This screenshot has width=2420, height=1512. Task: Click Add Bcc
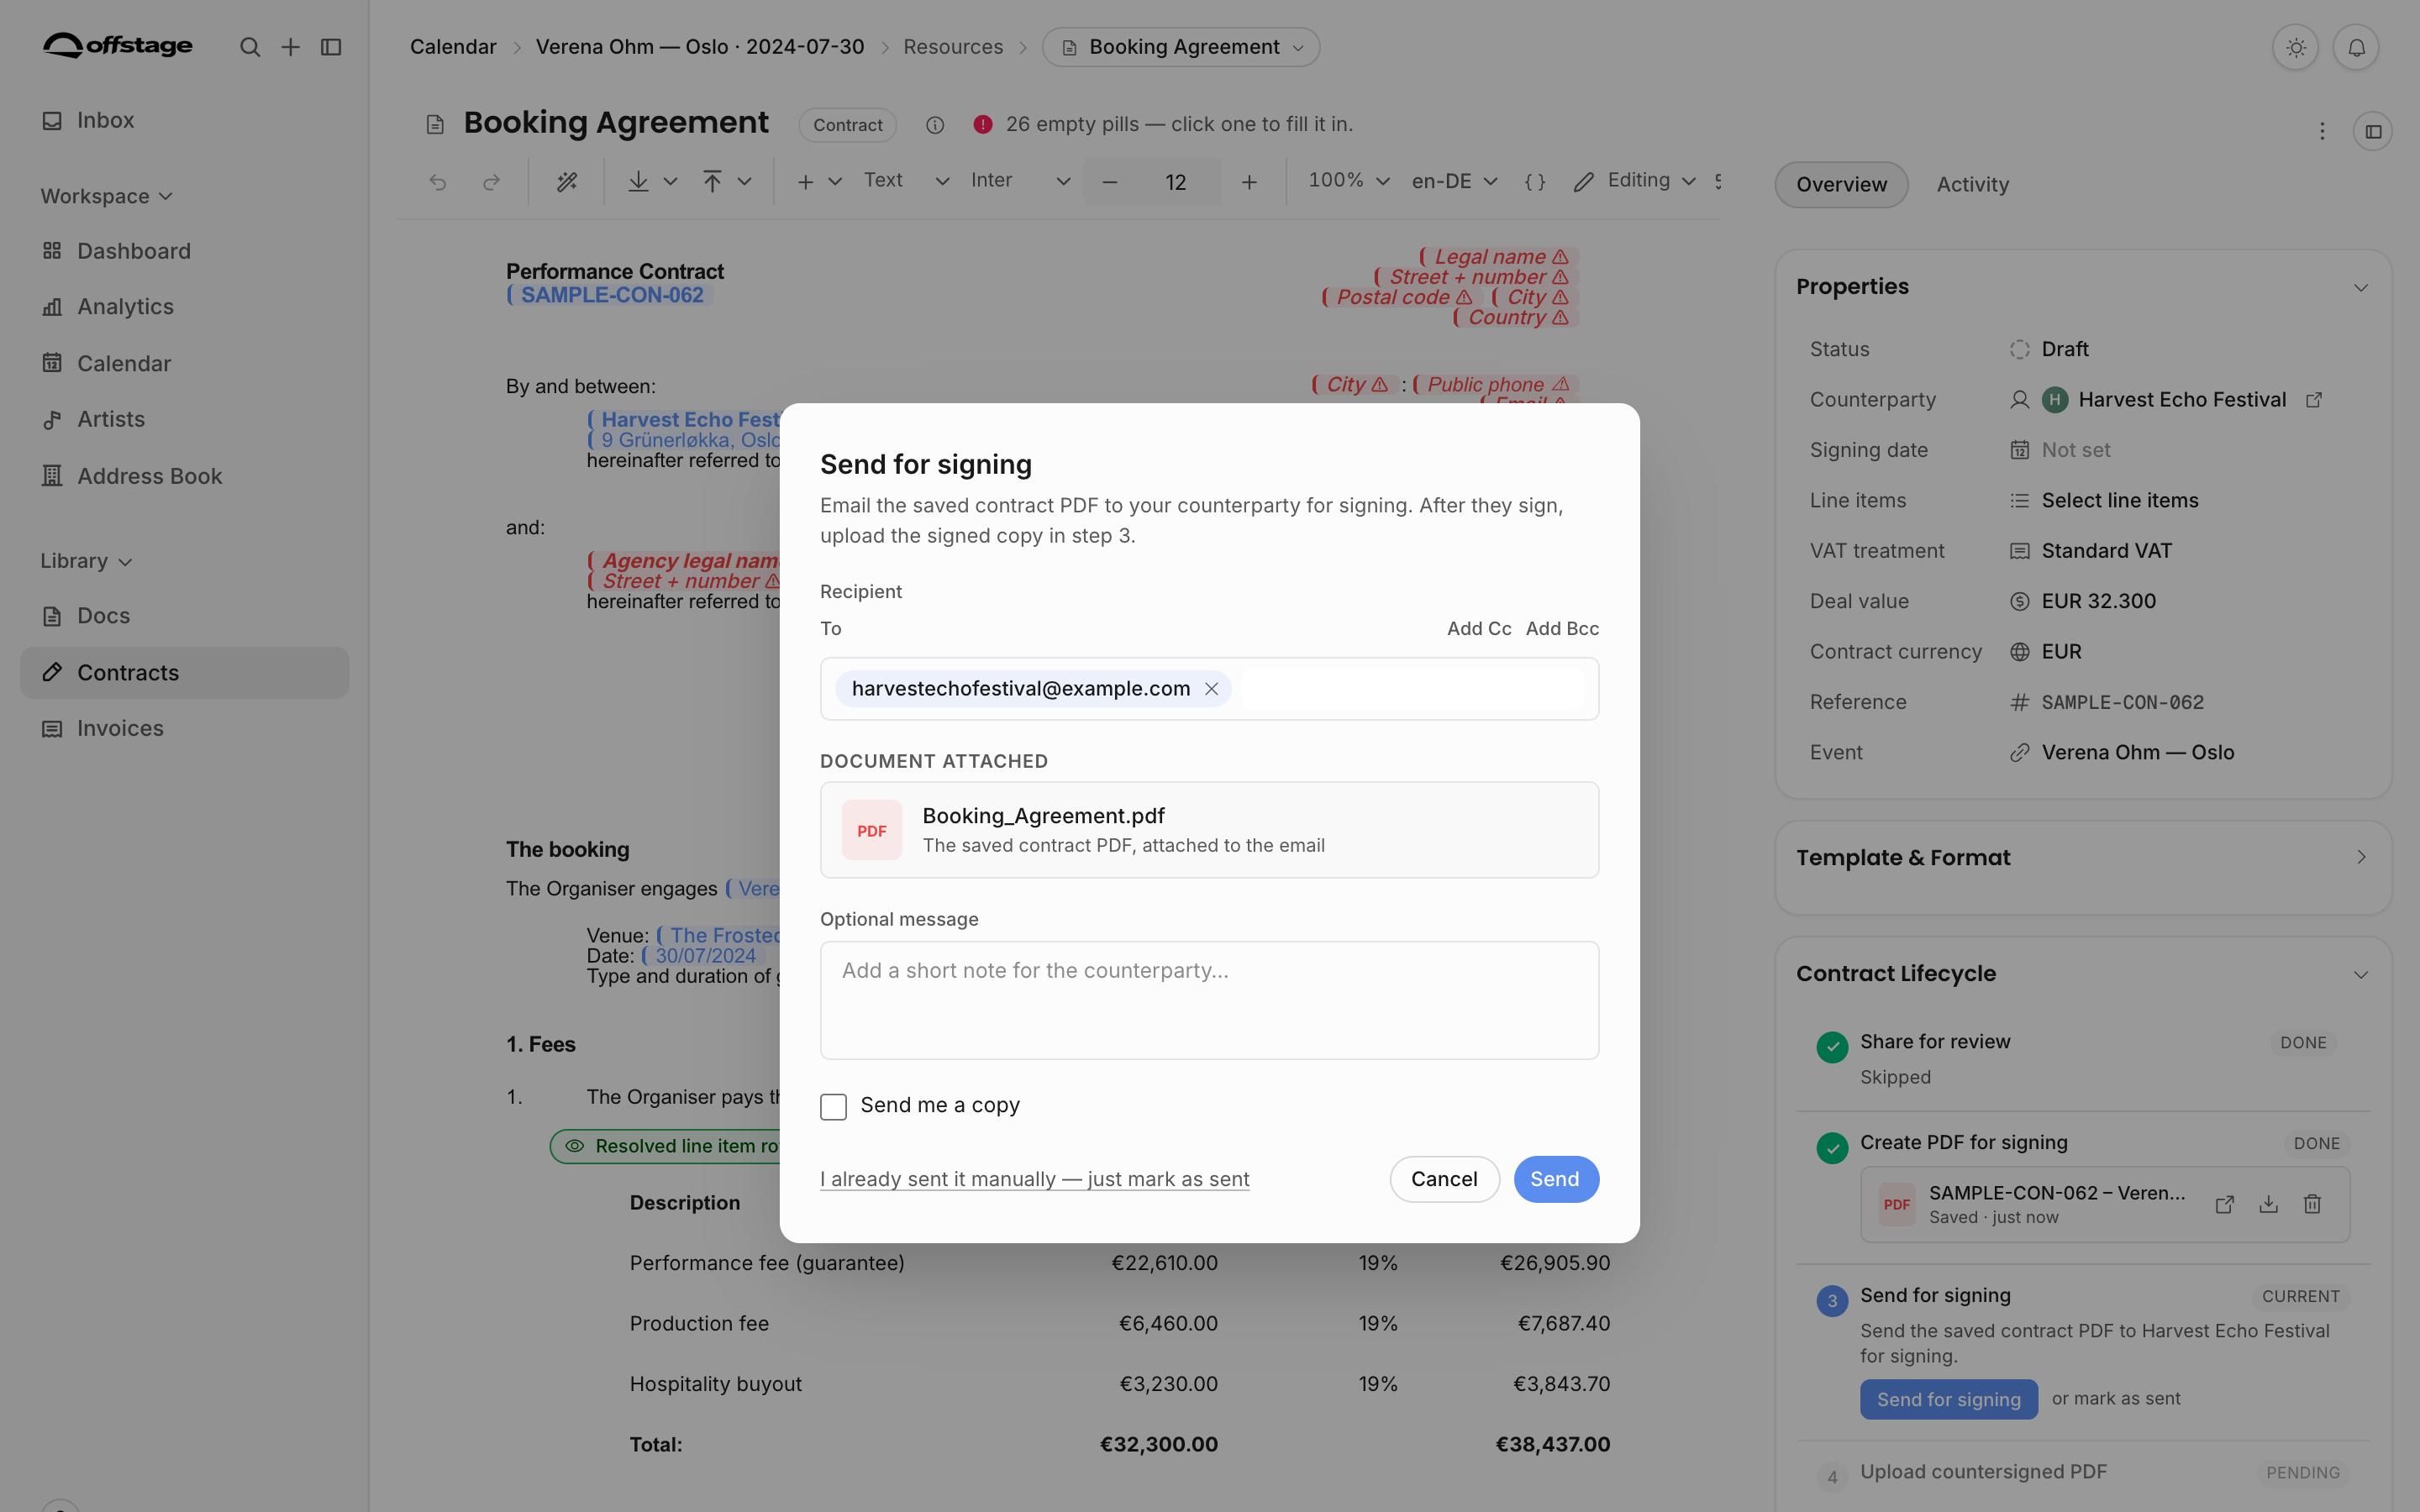click(1562, 628)
